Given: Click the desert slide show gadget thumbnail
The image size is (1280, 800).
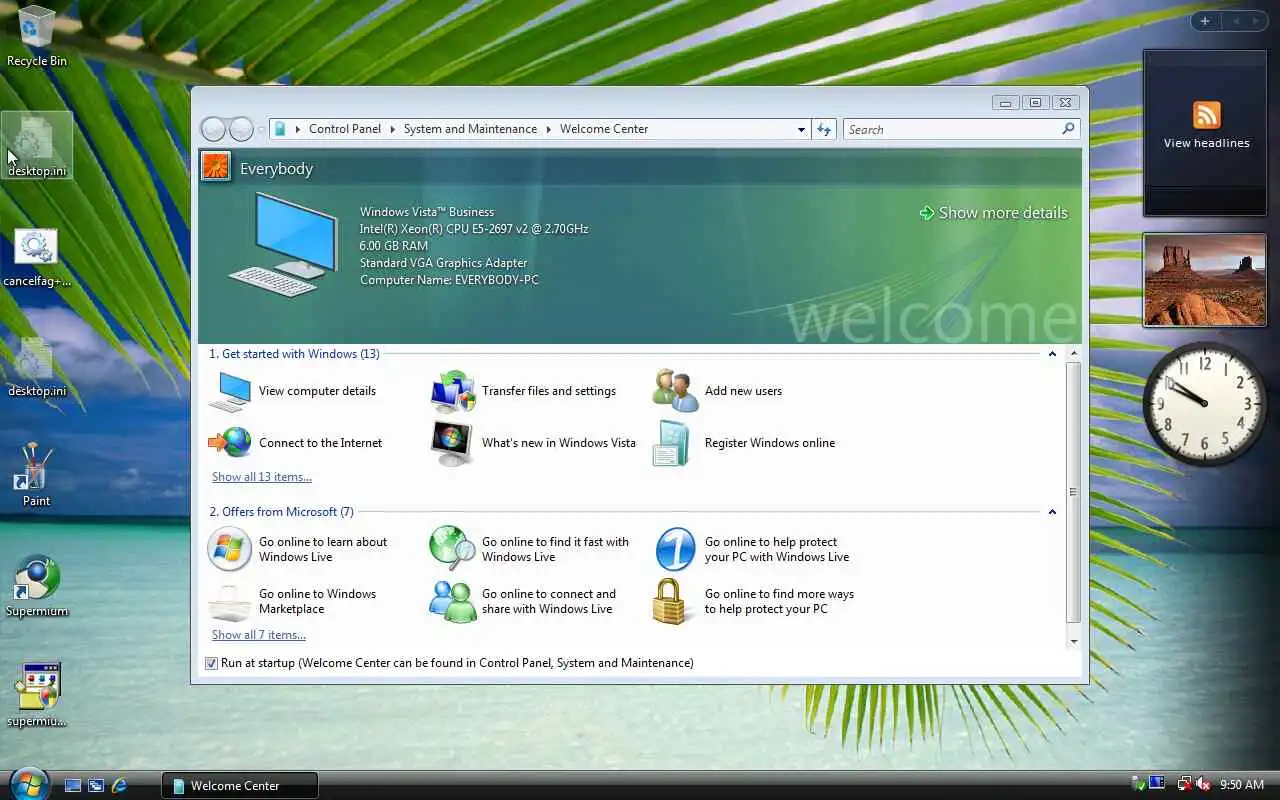Looking at the screenshot, I should (1204, 280).
